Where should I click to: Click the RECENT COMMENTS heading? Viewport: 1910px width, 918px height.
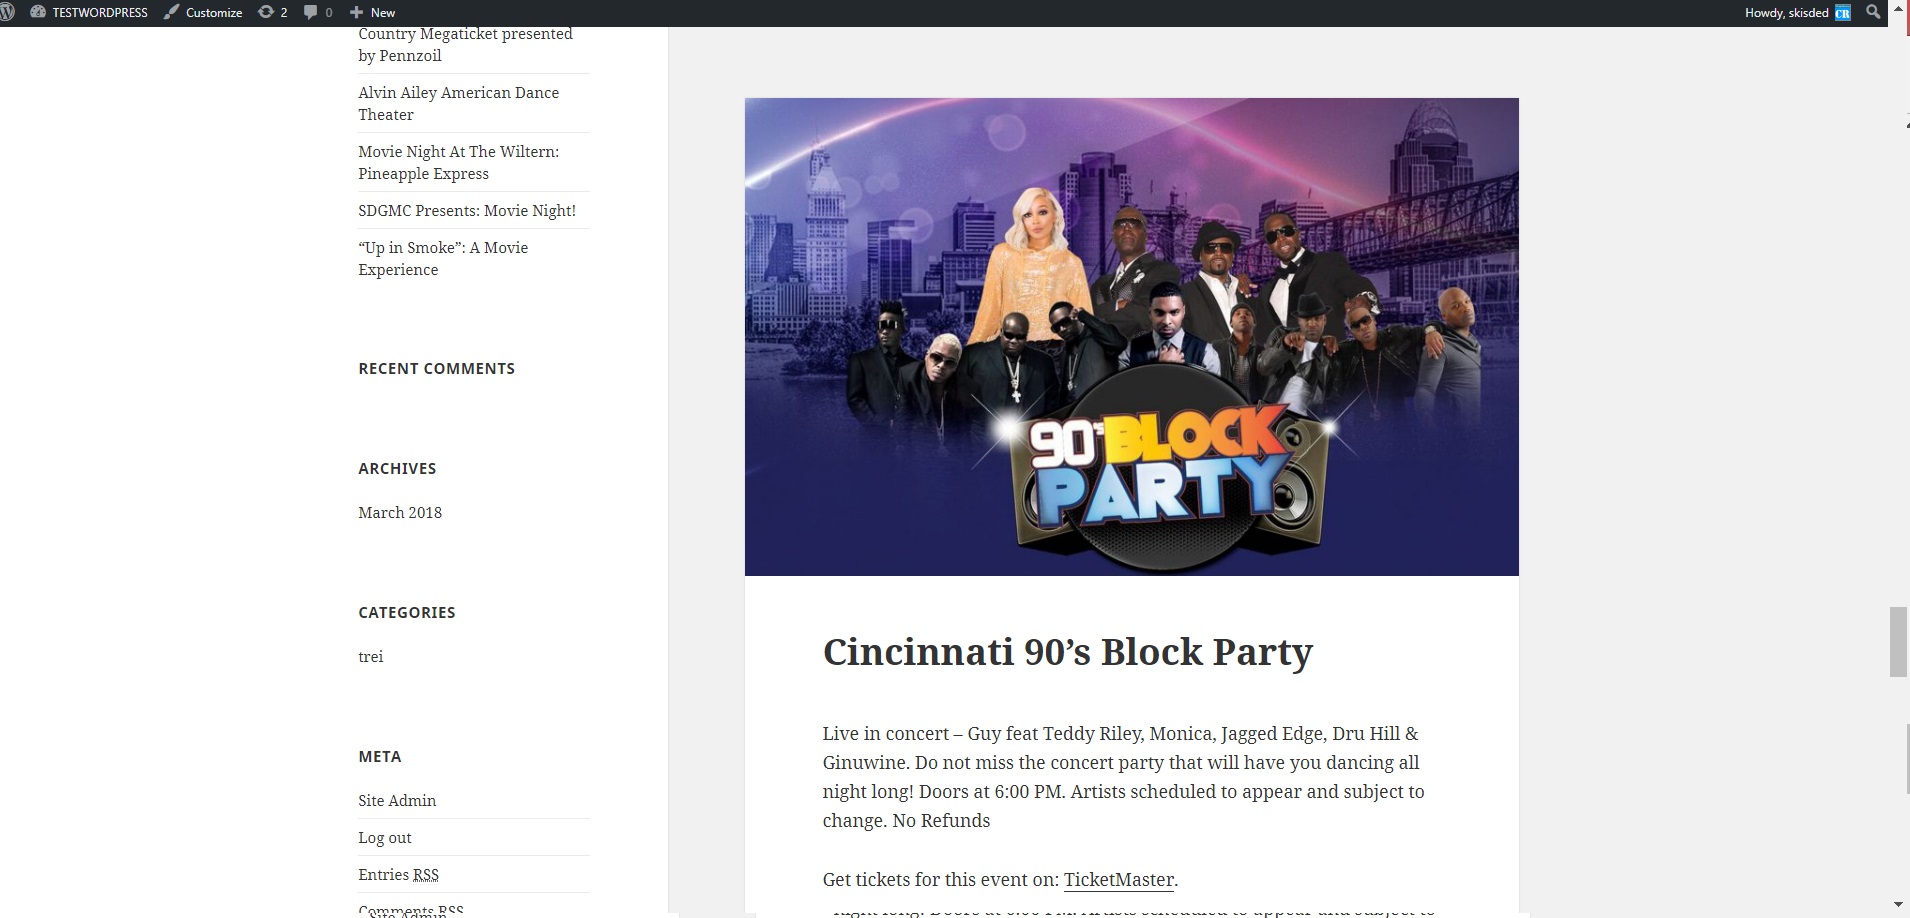[x=436, y=368]
